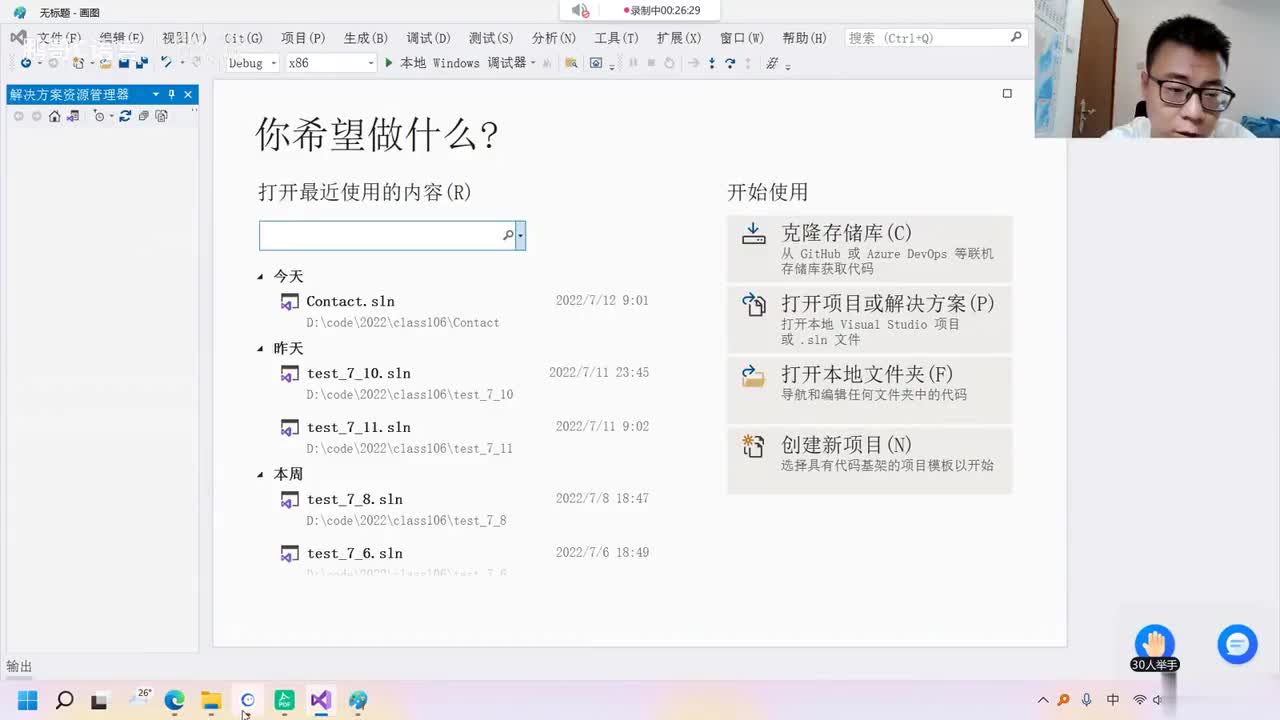Click the Save icon in toolbar

coord(124,63)
